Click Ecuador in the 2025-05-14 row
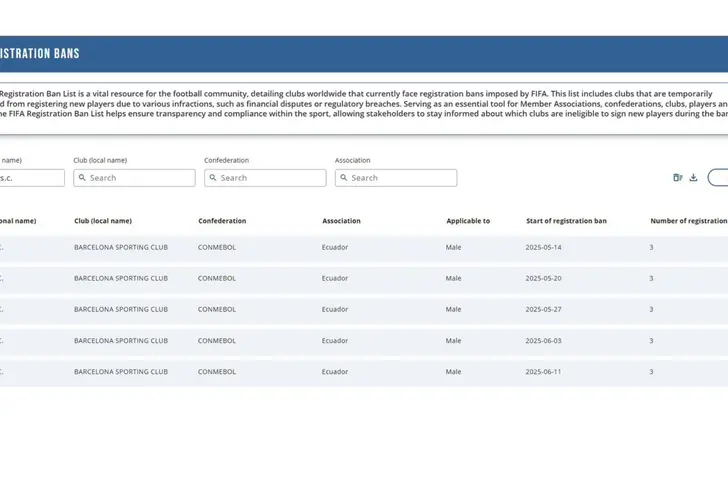The height and width of the screenshot is (488, 728). 335,247
